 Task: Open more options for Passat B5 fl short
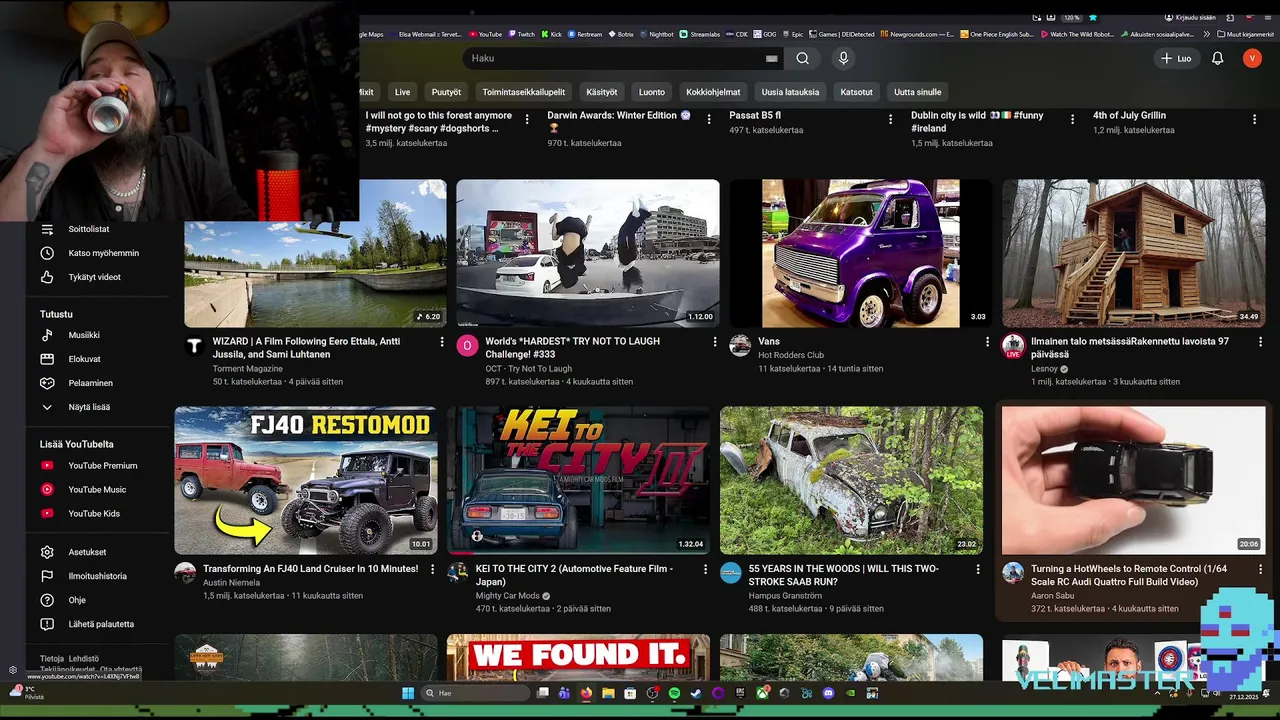tap(890, 118)
